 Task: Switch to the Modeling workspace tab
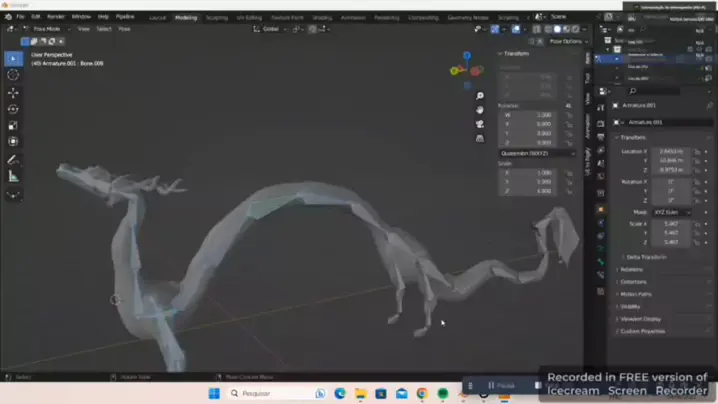point(186,17)
